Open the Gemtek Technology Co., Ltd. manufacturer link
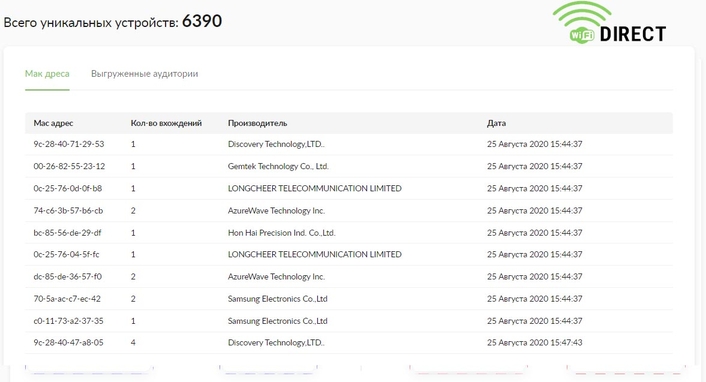Image resolution: width=706 pixels, height=382 pixels. click(x=278, y=166)
